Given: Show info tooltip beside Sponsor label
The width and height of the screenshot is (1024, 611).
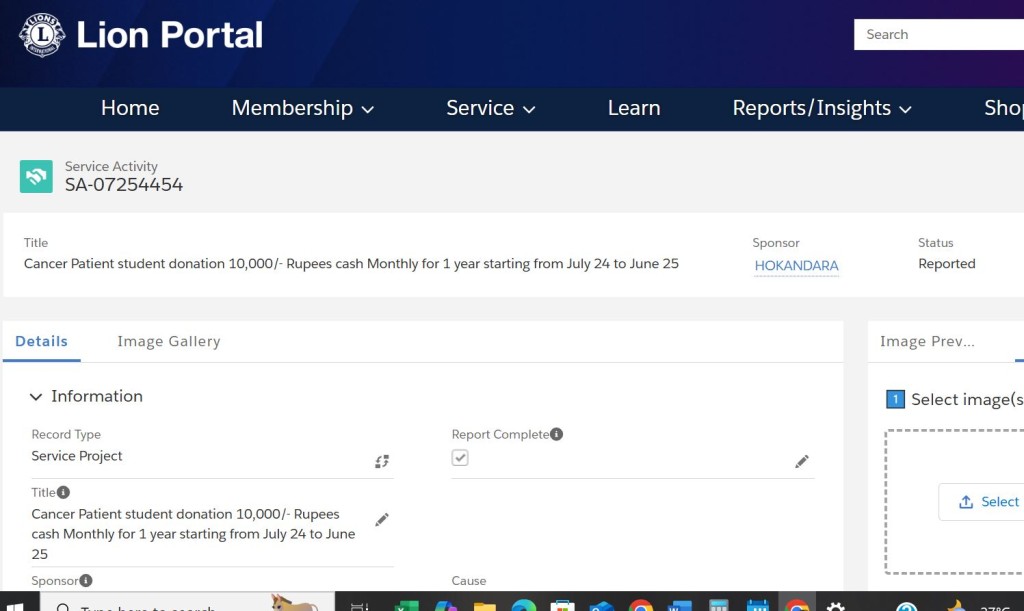Looking at the screenshot, I should point(86,580).
